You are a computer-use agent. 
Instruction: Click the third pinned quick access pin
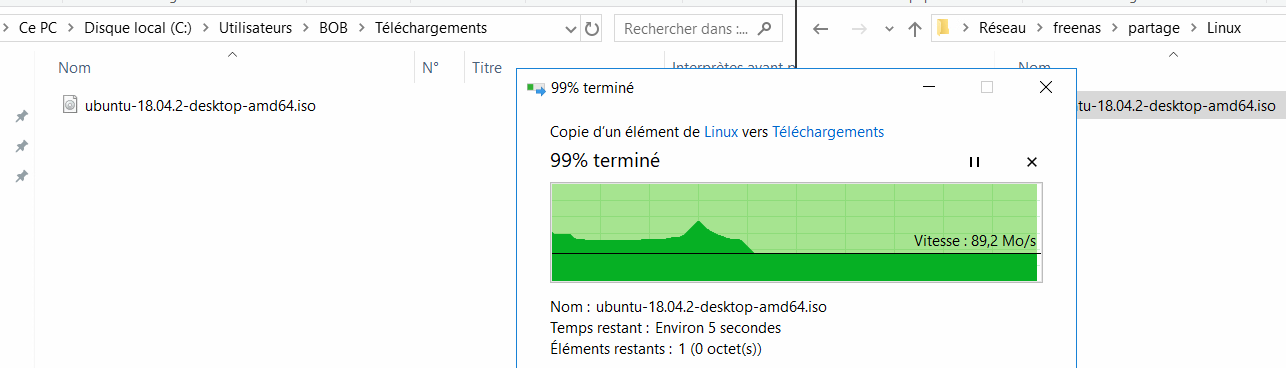point(21,177)
